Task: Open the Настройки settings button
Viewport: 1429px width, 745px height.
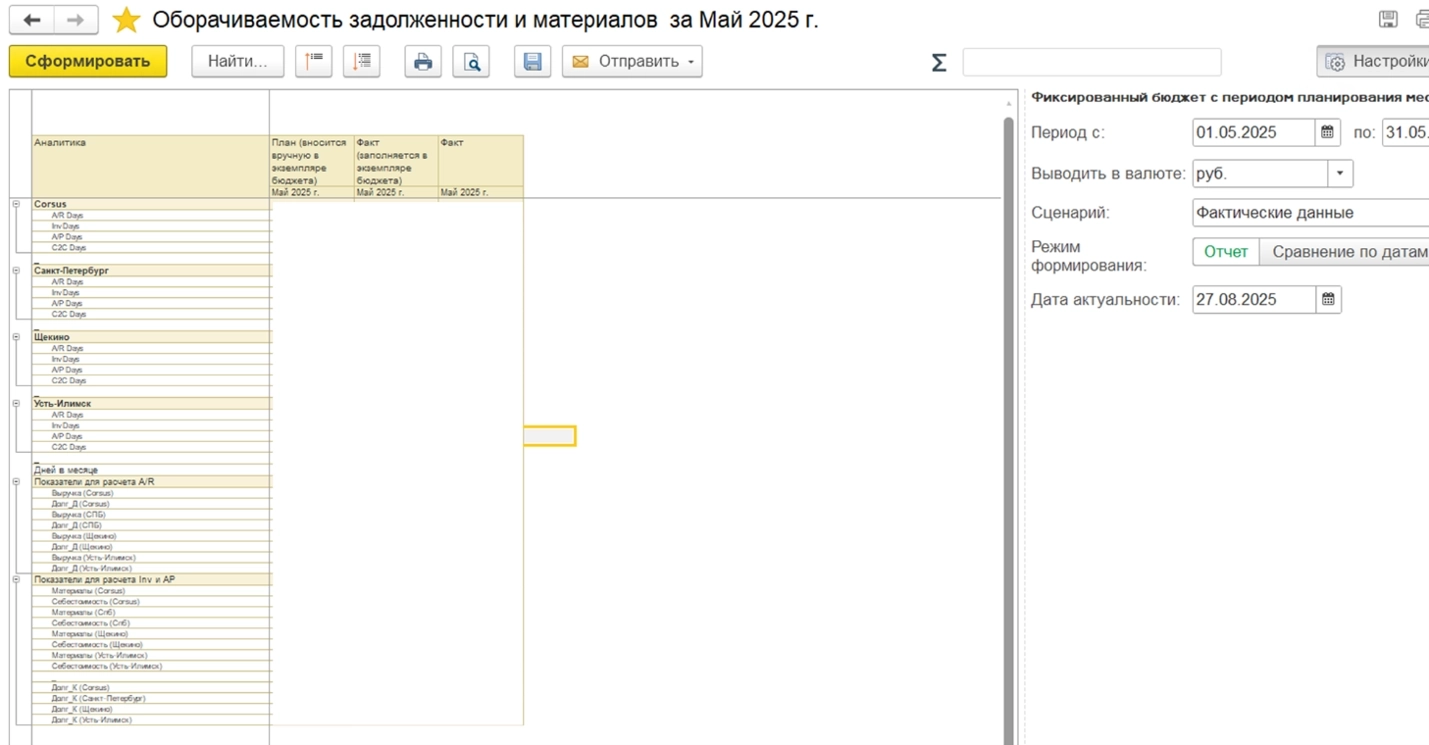Action: pos(1374,62)
